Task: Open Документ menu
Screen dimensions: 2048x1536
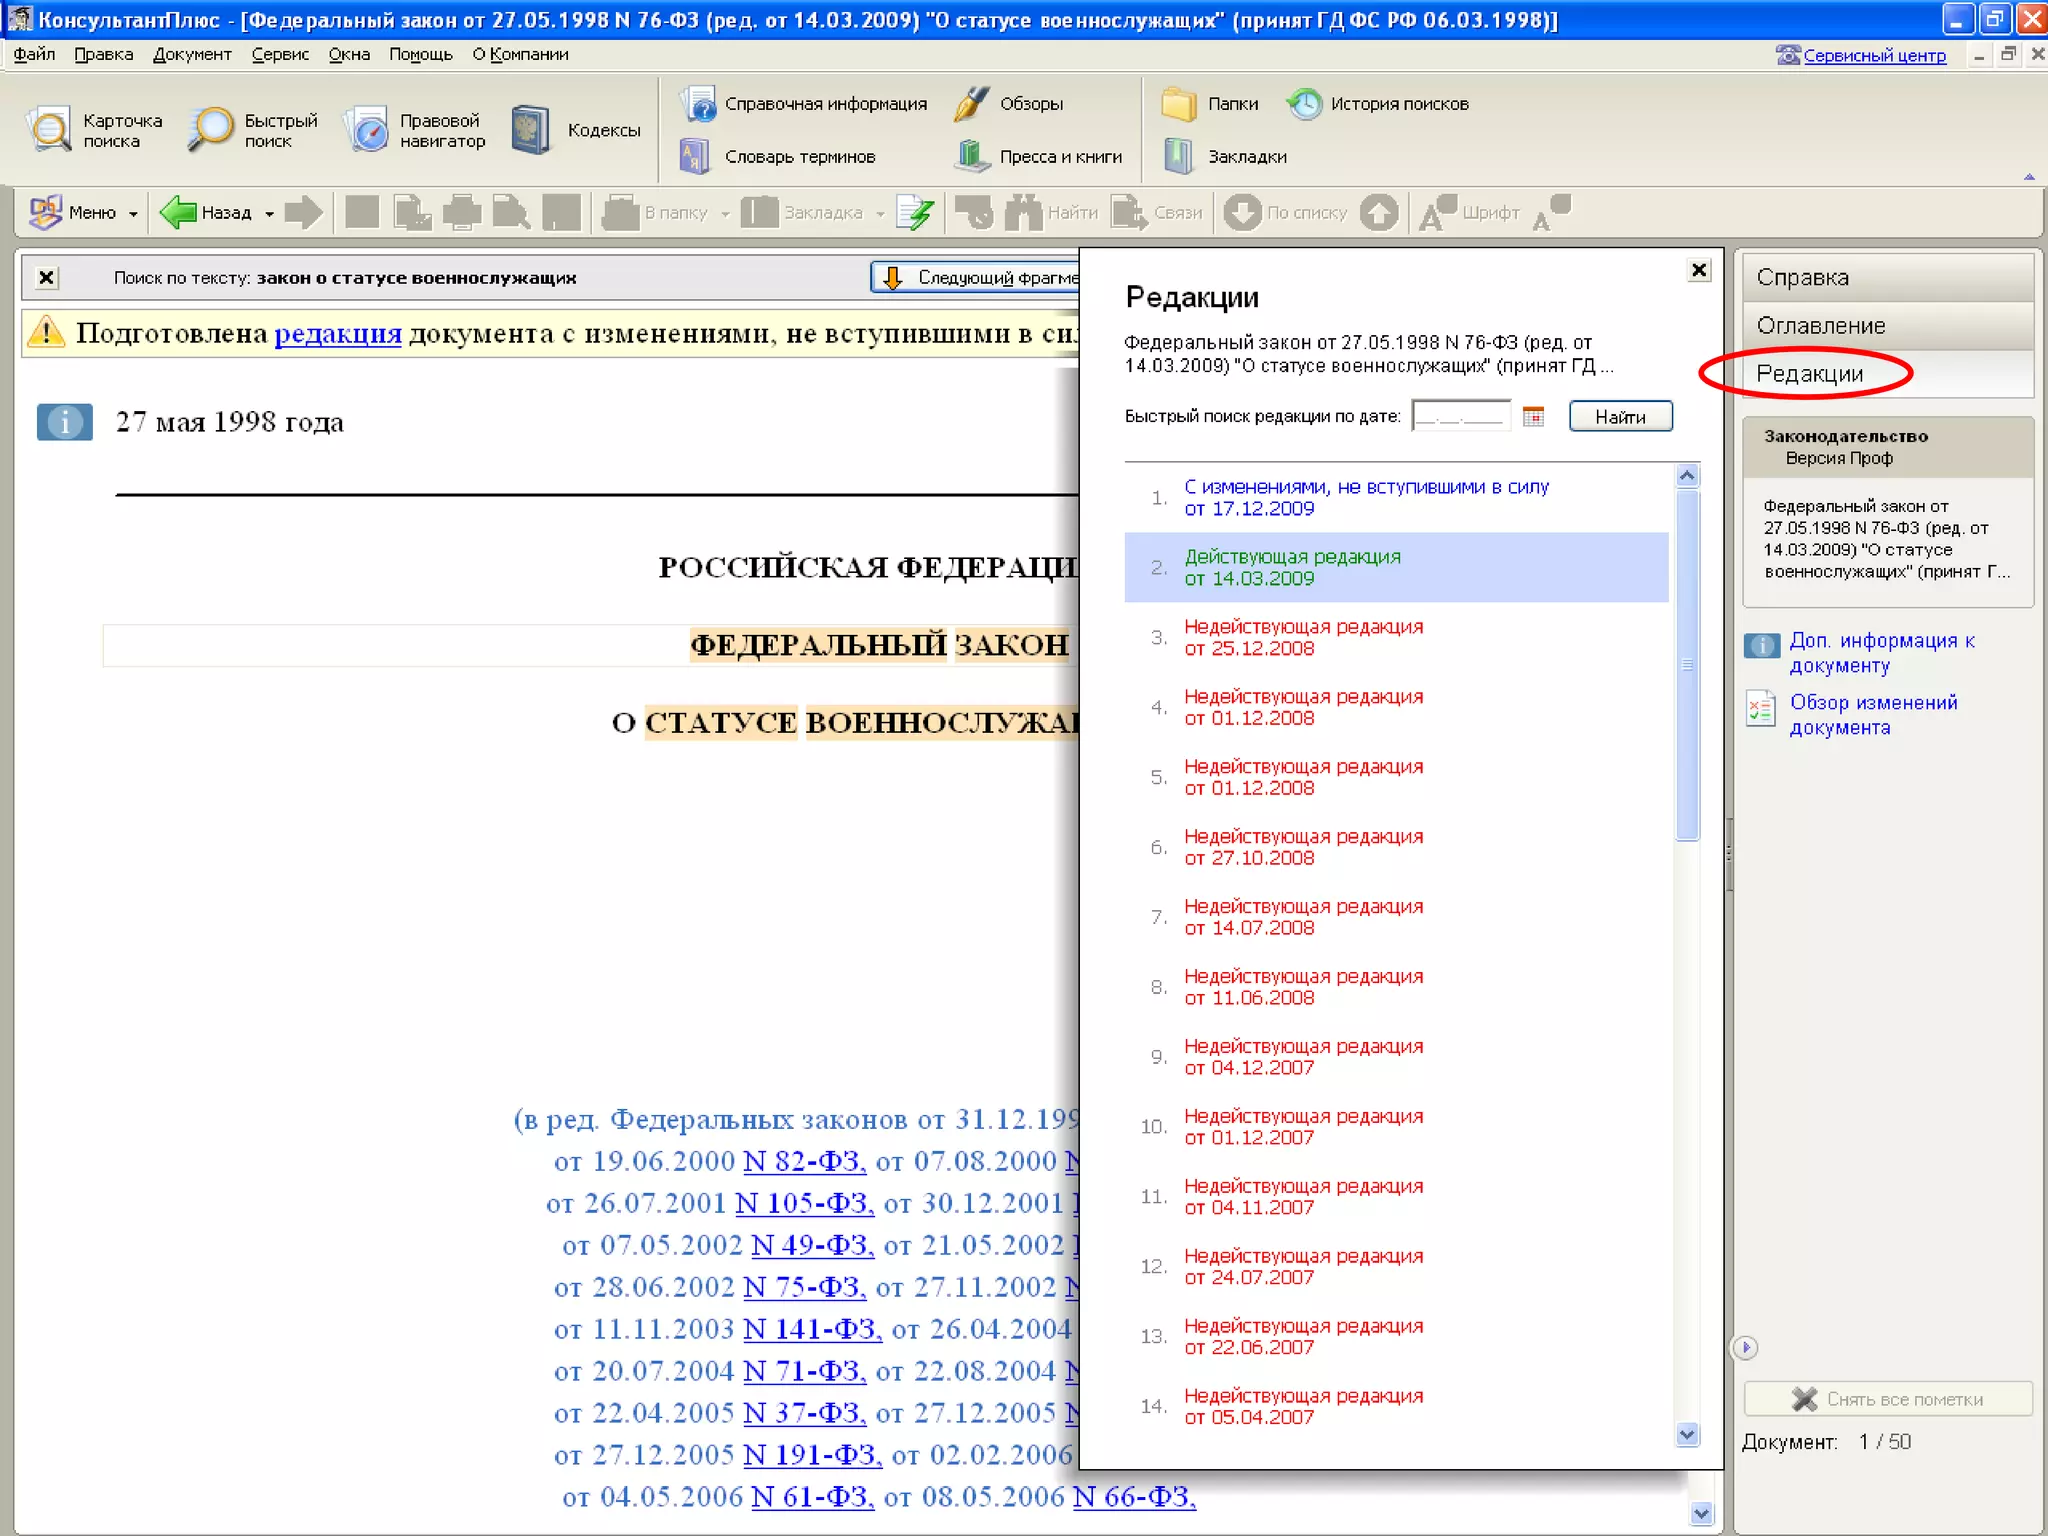Action: click(x=192, y=54)
